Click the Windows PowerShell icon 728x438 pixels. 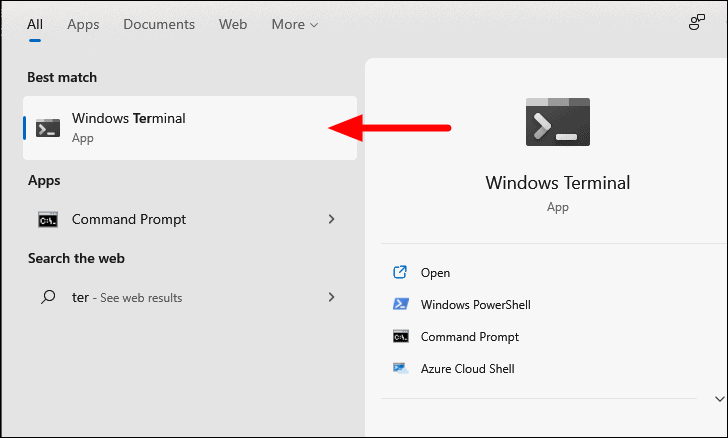tap(400, 304)
